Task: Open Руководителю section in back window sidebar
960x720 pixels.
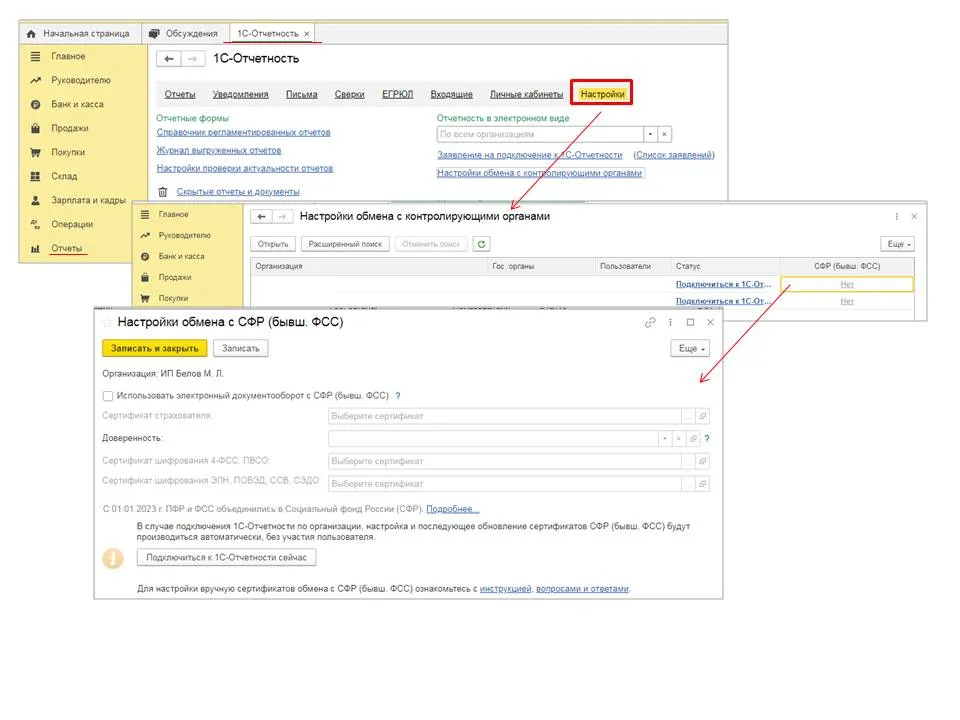Action: [x=81, y=80]
